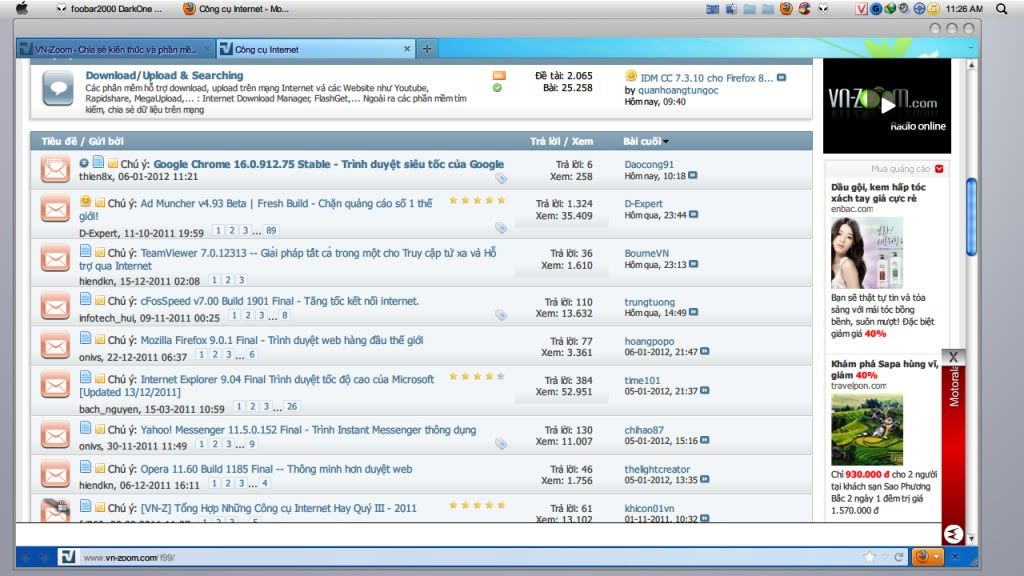
Task: Close the Motorola side banner ad
Action: (953, 357)
